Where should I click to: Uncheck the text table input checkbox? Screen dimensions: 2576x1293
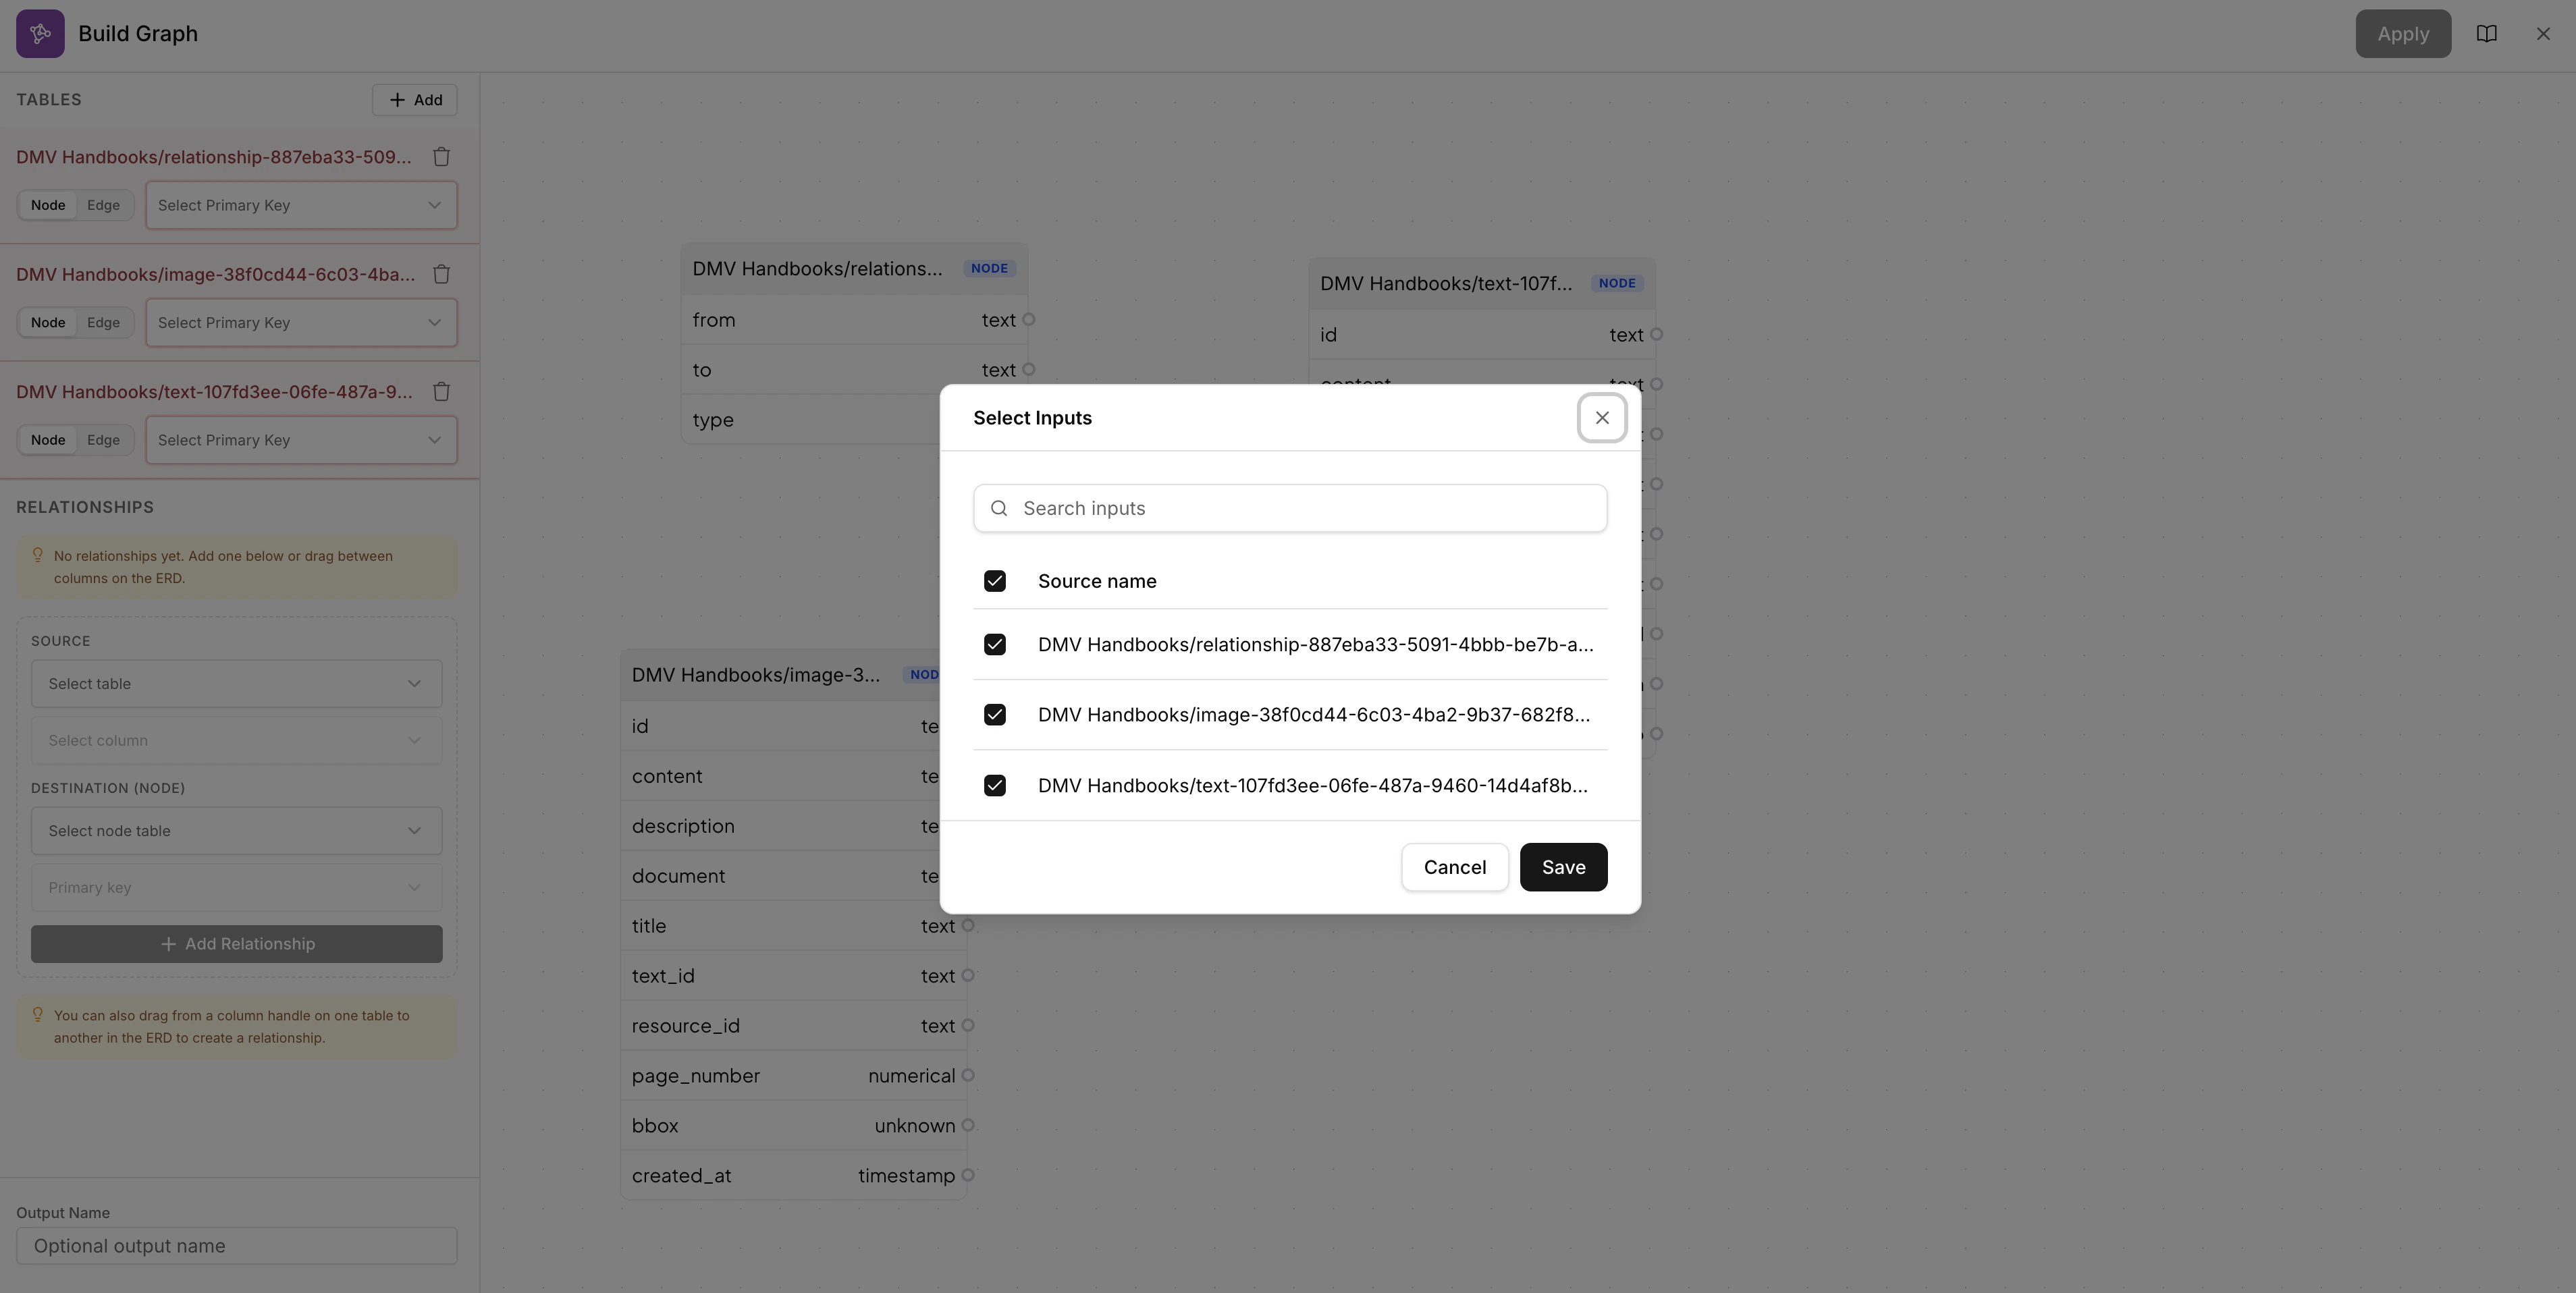point(995,786)
